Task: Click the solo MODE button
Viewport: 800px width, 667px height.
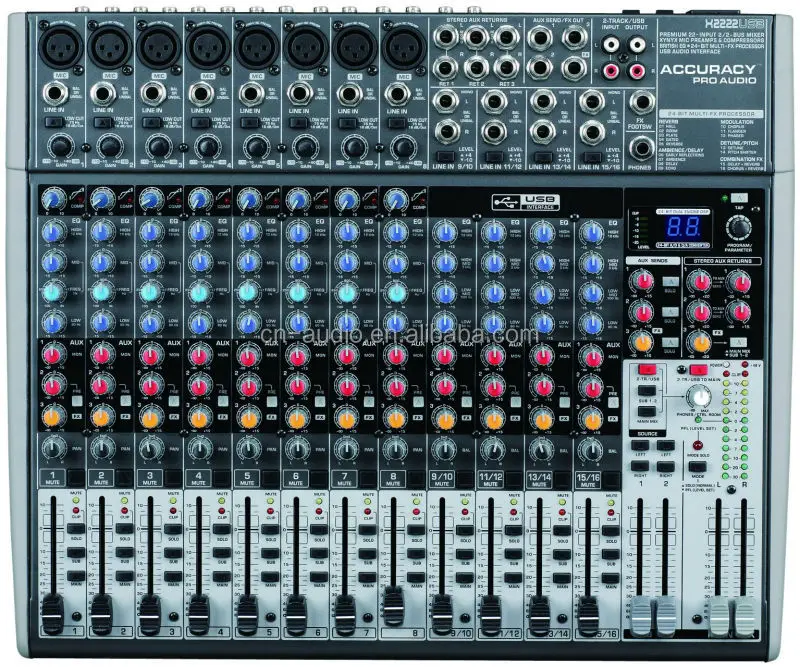Action: pos(697,466)
